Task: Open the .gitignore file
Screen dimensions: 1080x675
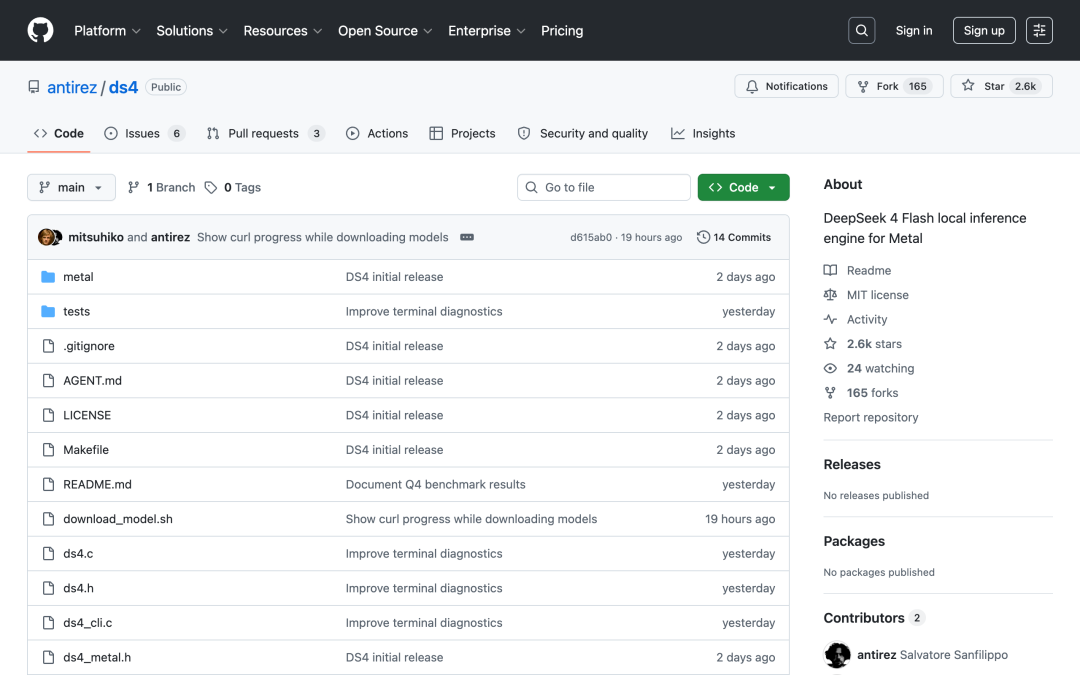Action: point(89,346)
